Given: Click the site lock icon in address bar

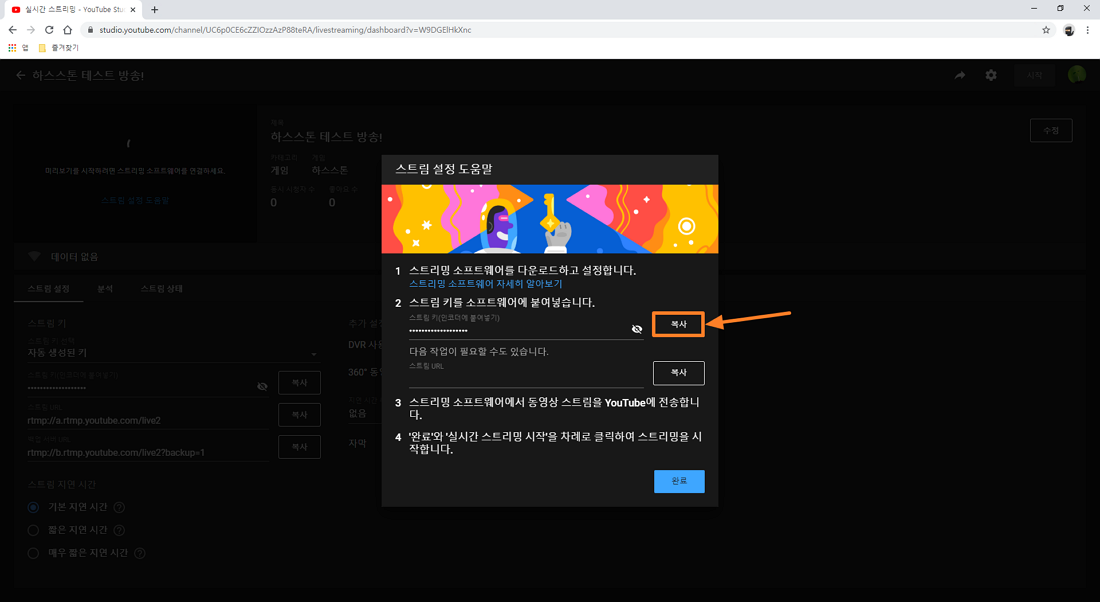Looking at the screenshot, I should pos(90,30).
